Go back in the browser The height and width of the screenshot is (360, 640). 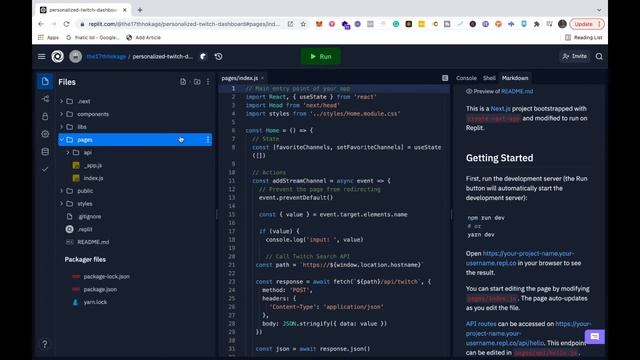point(41,24)
